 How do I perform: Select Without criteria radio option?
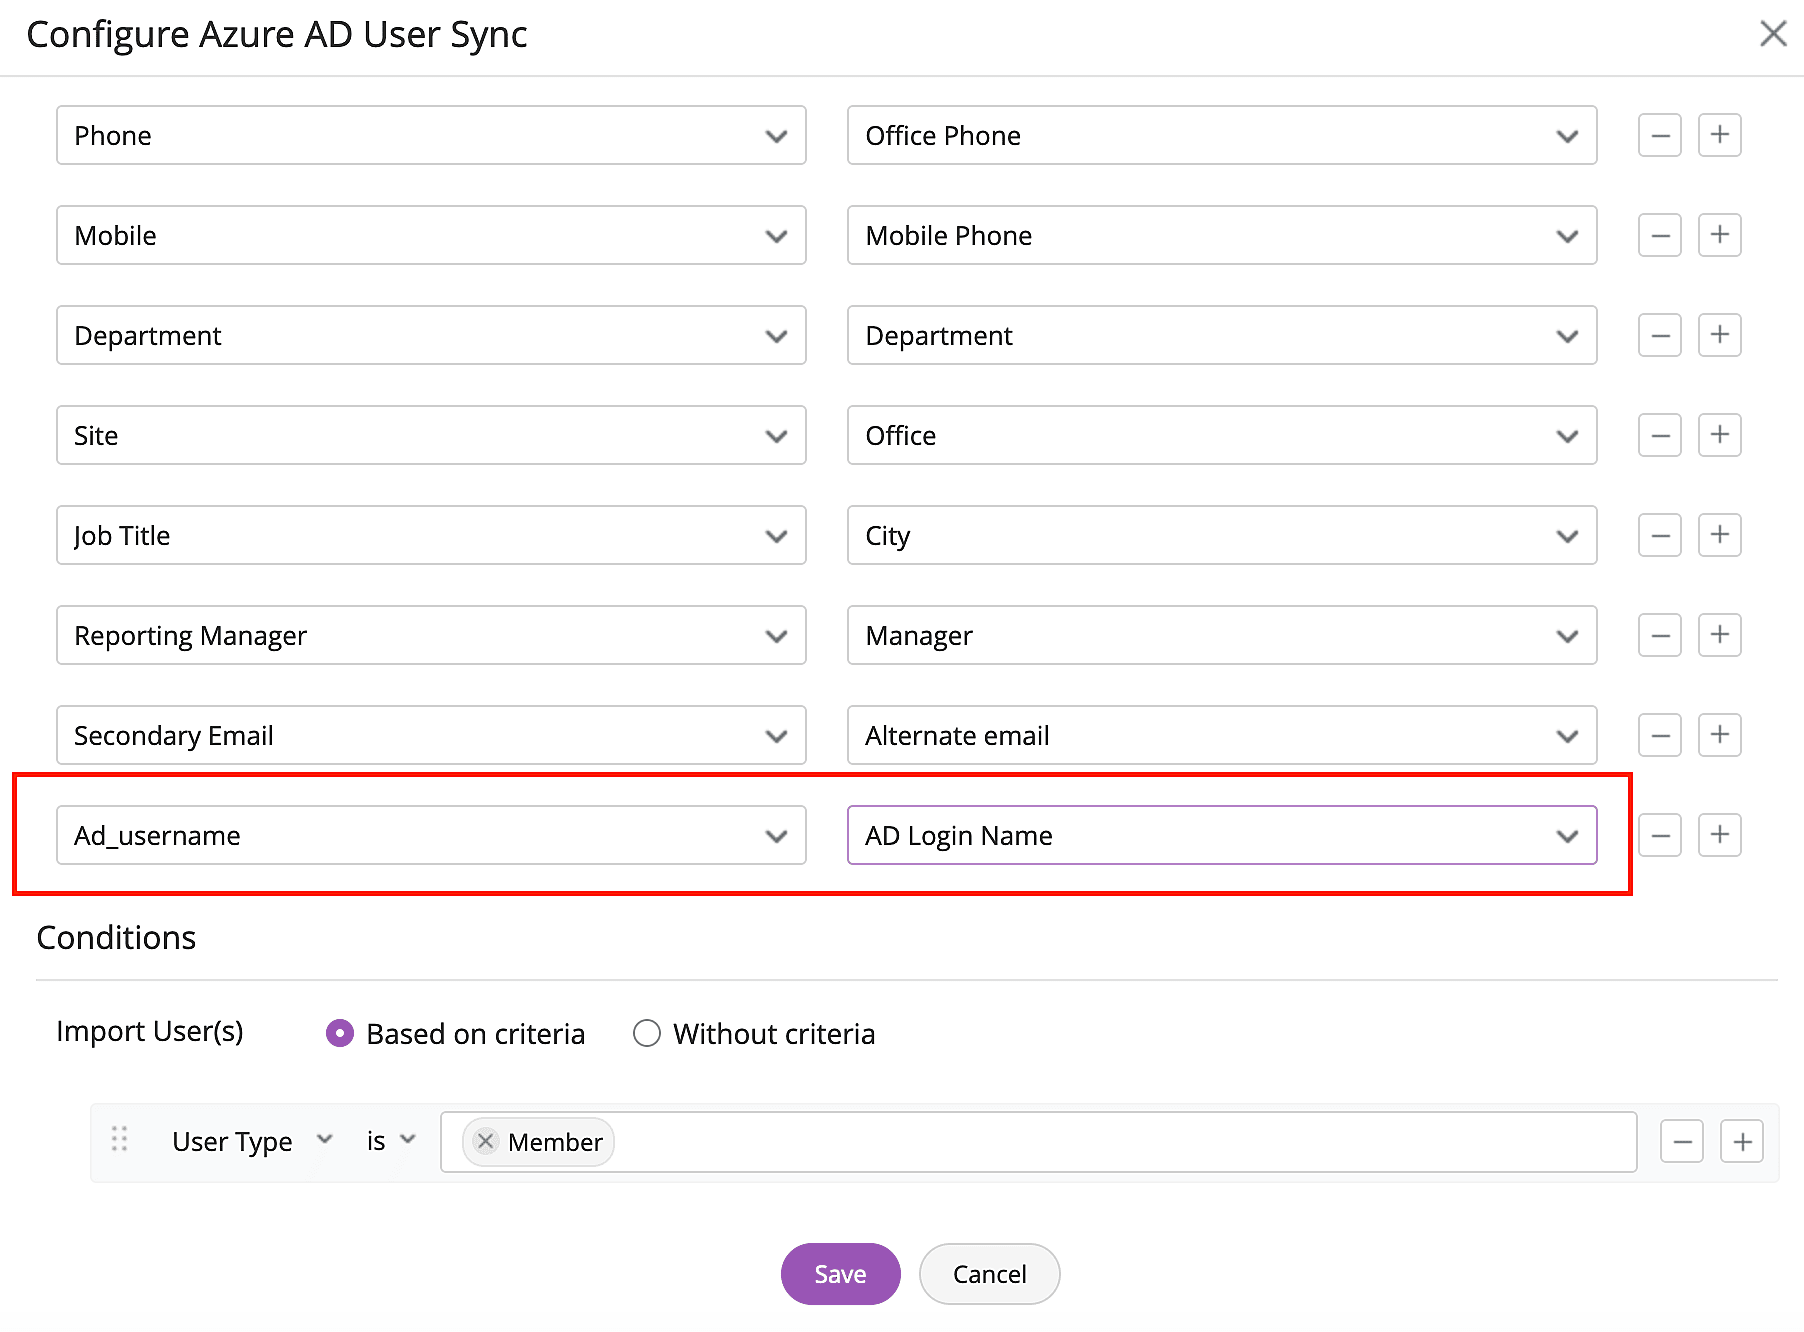coord(647,1033)
